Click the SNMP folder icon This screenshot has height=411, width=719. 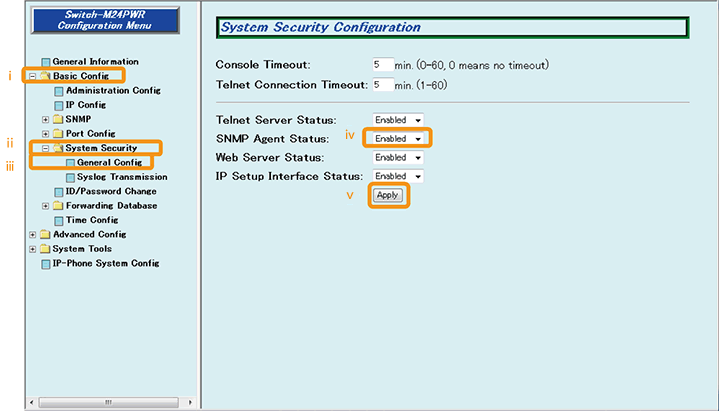(x=58, y=119)
